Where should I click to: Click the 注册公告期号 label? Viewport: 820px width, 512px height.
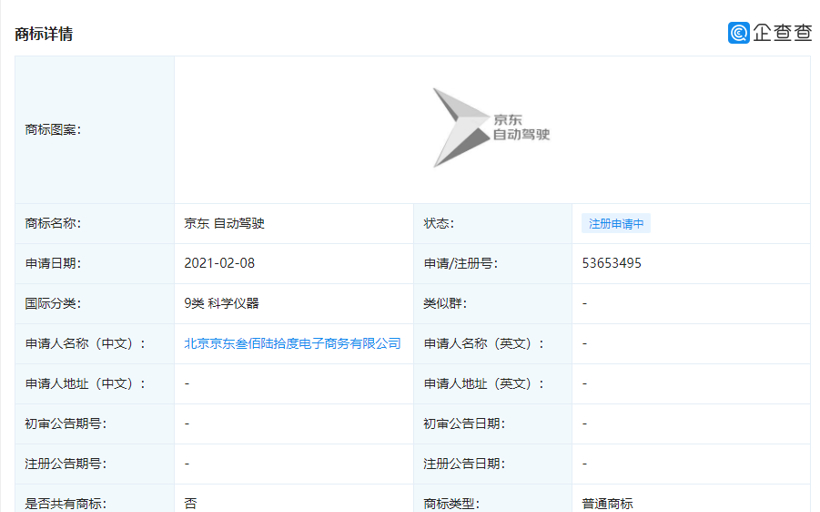(65, 464)
